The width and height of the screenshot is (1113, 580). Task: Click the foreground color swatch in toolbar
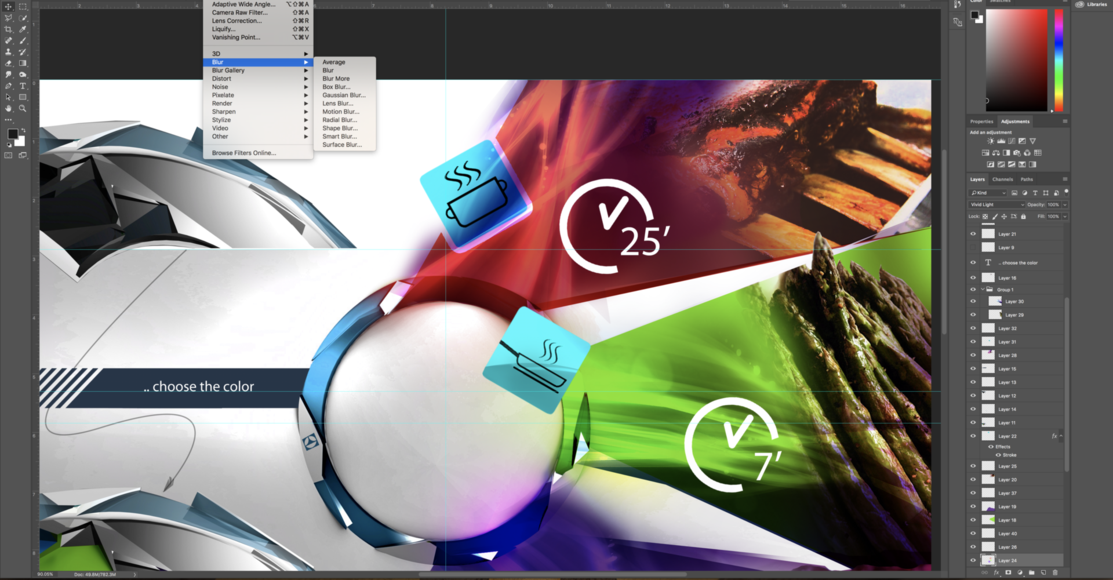point(12,134)
